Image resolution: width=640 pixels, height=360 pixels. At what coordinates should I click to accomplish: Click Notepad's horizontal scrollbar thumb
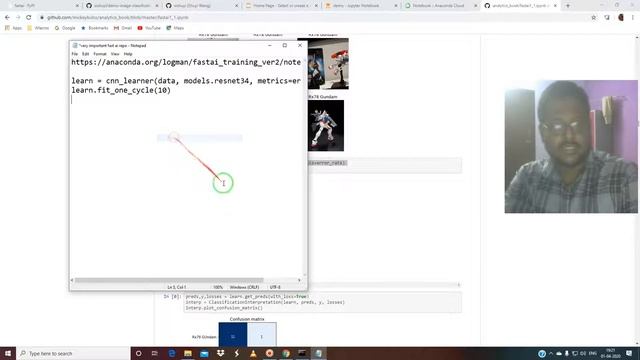click(169, 280)
